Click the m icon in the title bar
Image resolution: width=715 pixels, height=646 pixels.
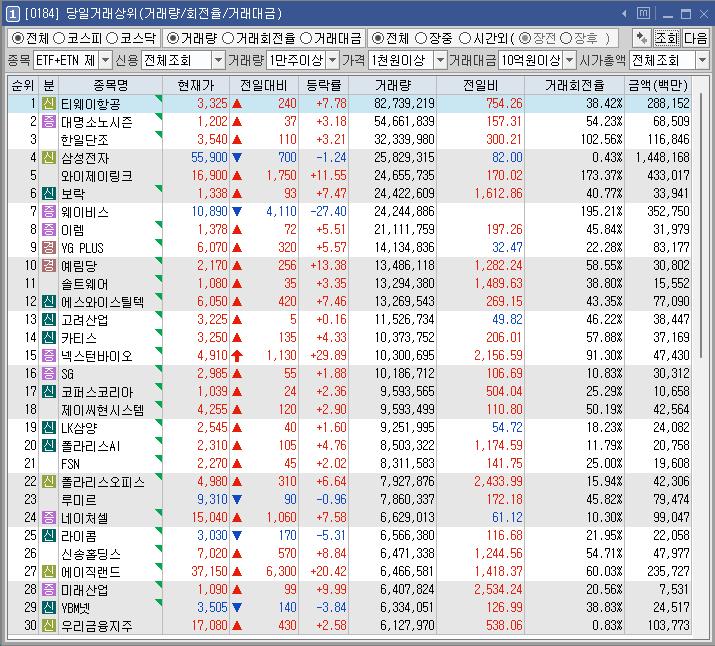click(643, 13)
